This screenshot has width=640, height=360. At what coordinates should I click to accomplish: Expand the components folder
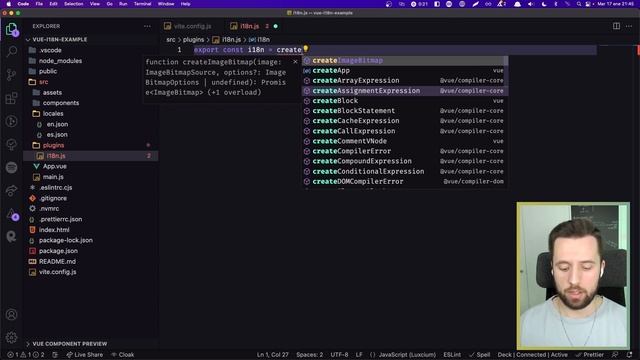pyautogui.click(x=91, y=103)
